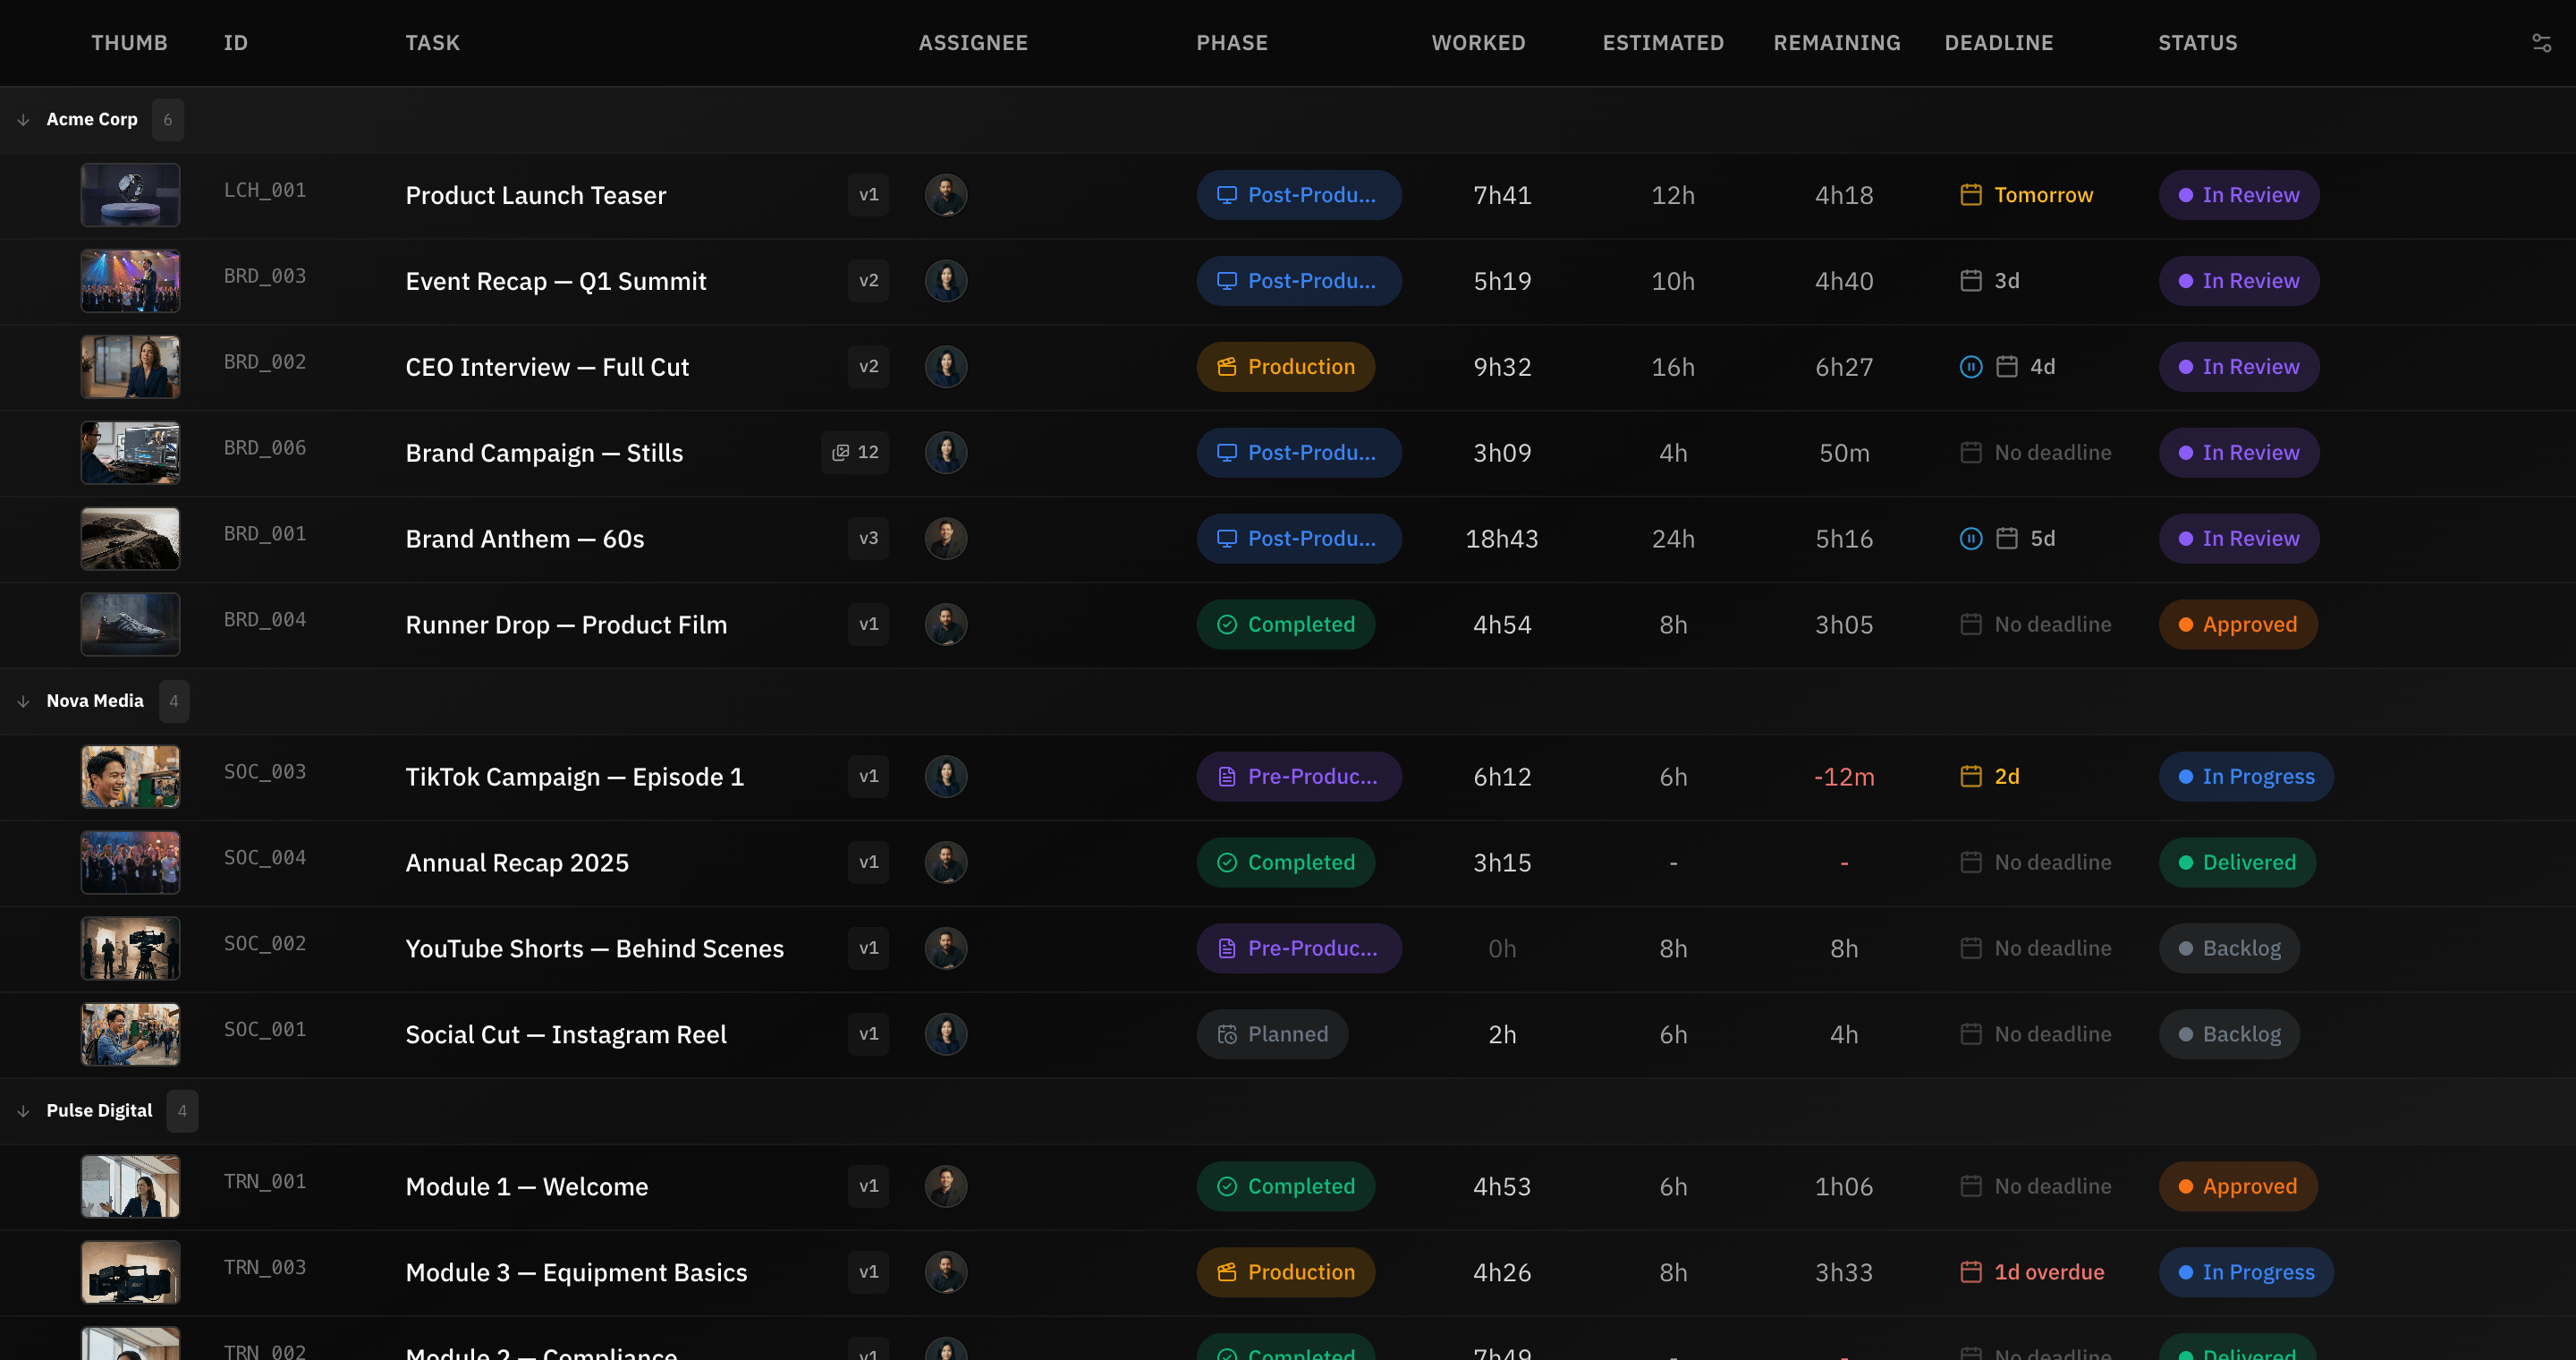Click assignee avatar for Brand Anthem — 60s

(945, 539)
